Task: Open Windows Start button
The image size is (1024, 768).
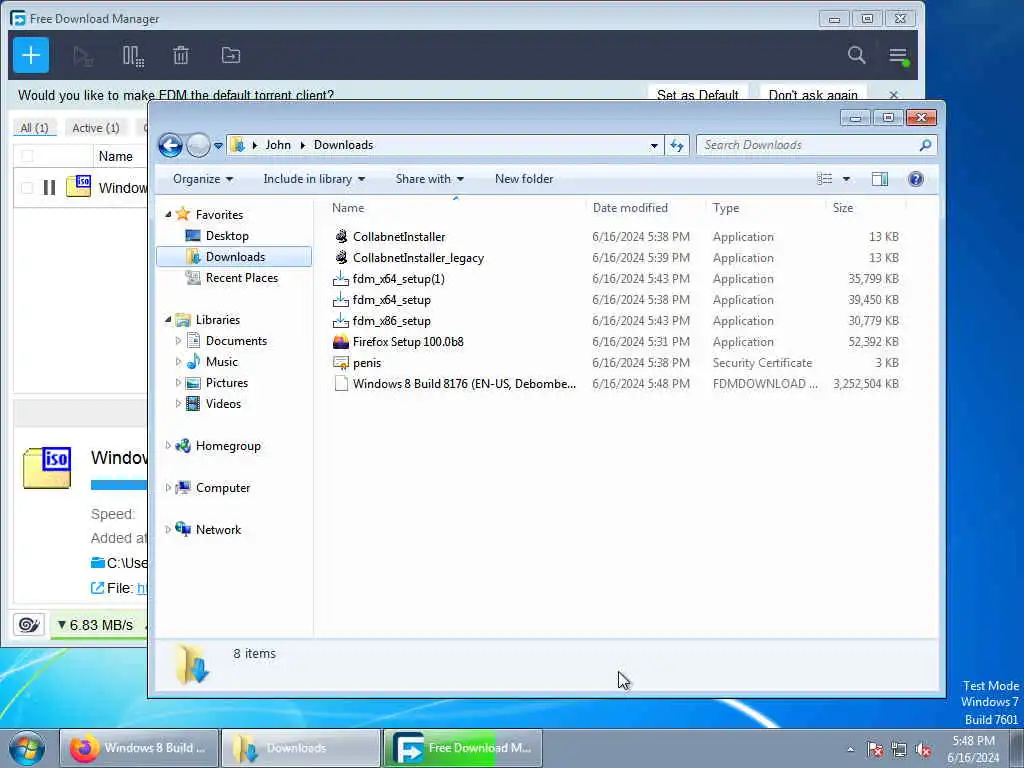Action: coord(27,748)
